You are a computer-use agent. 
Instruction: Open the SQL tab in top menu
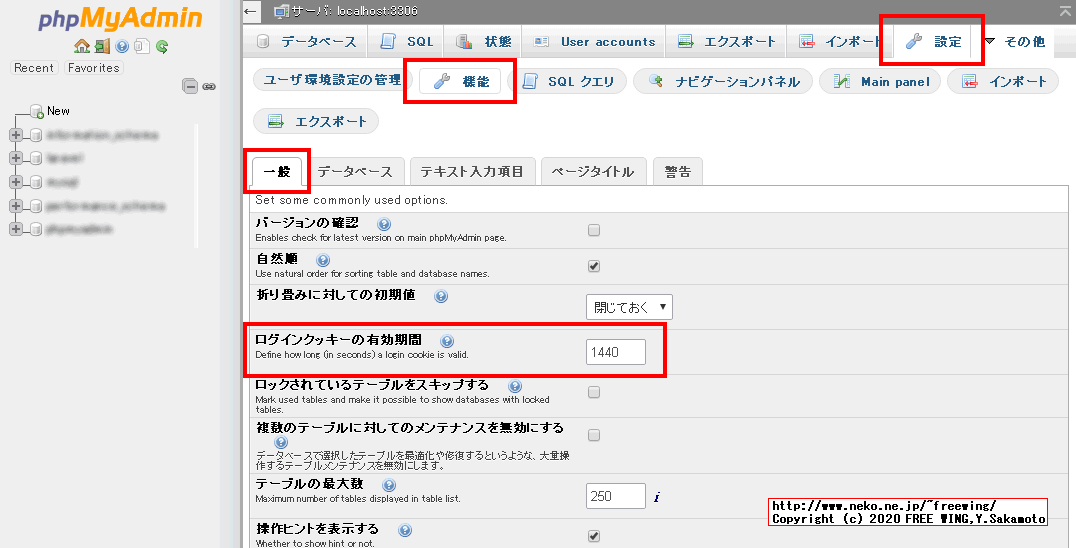[406, 42]
